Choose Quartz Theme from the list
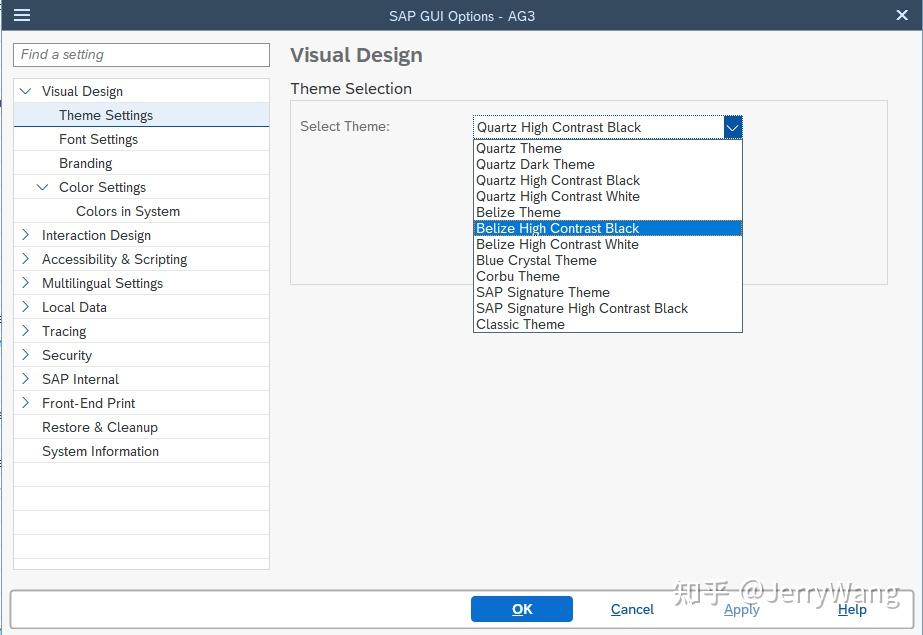This screenshot has width=923, height=635. pyautogui.click(x=607, y=148)
